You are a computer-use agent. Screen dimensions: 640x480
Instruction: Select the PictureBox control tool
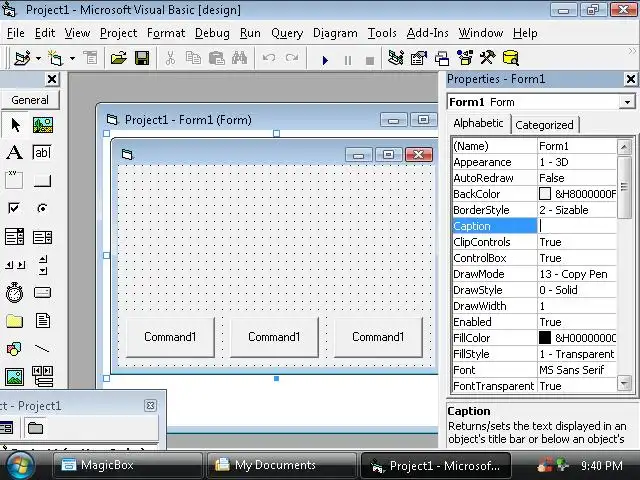(x=42, y=125)
